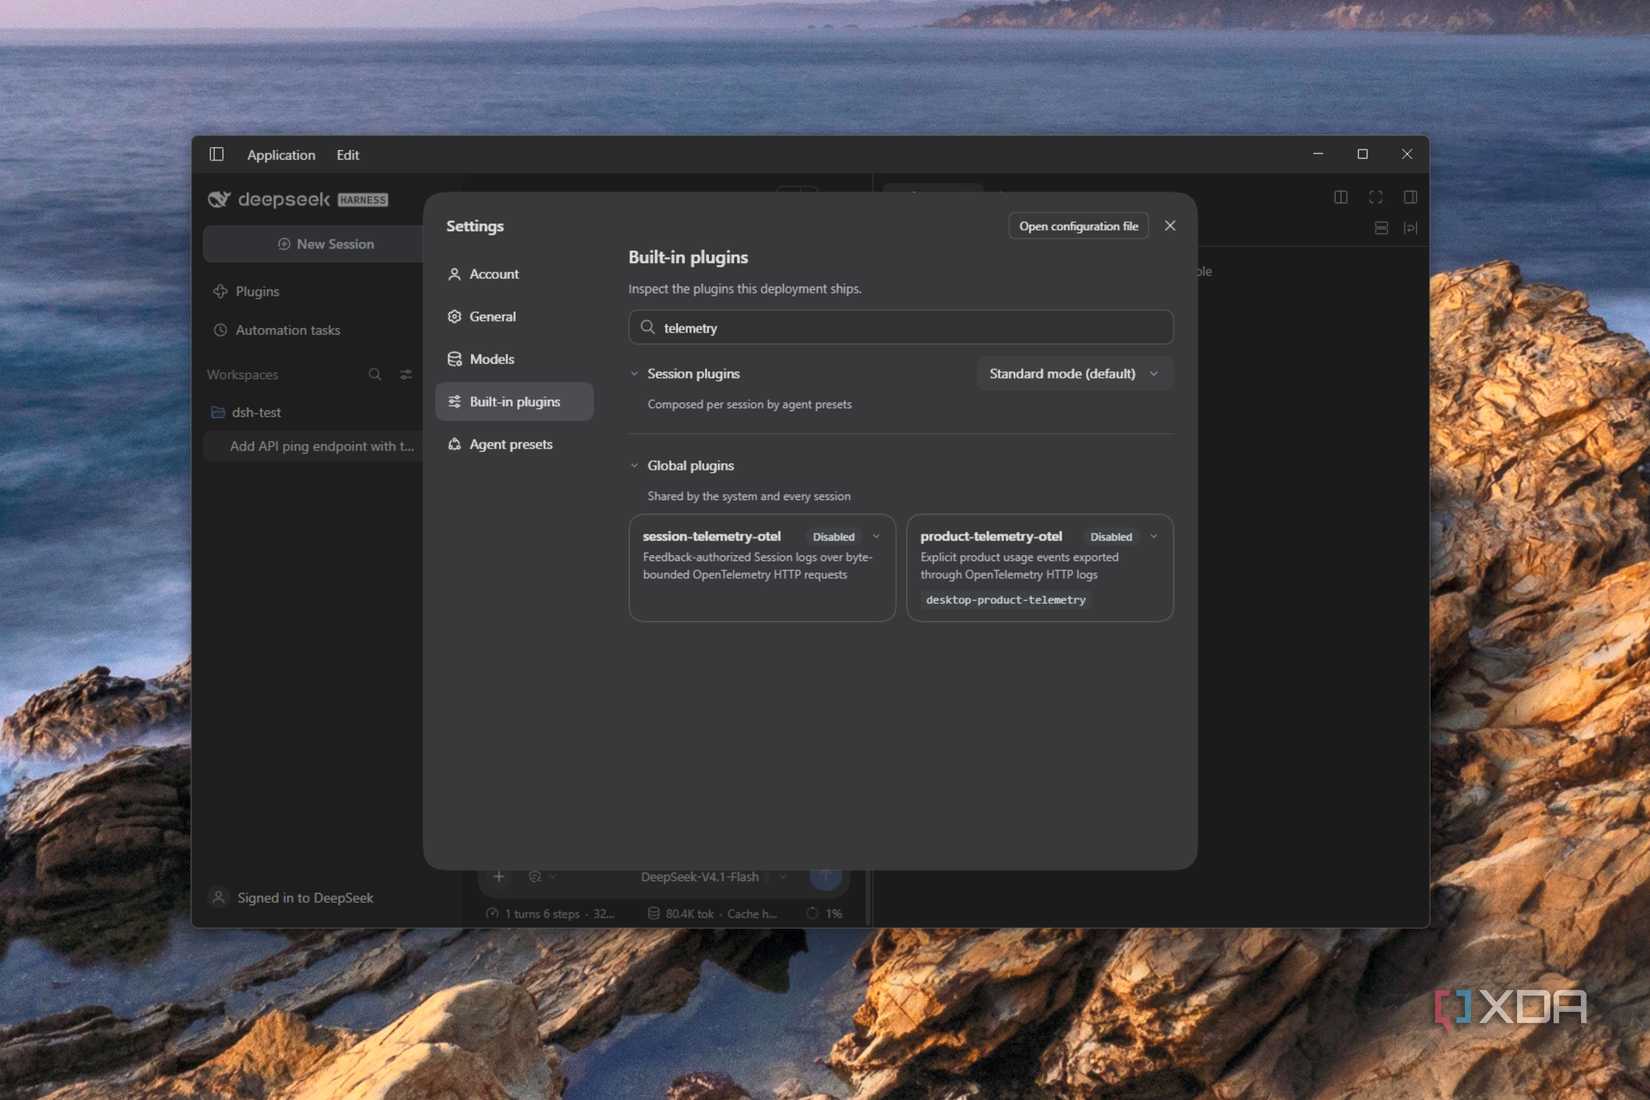Image resolution: width=1650 pixels, height=1100 pixels.
Task: Switch to Models settings tab
Action: [x=514, y=359]
